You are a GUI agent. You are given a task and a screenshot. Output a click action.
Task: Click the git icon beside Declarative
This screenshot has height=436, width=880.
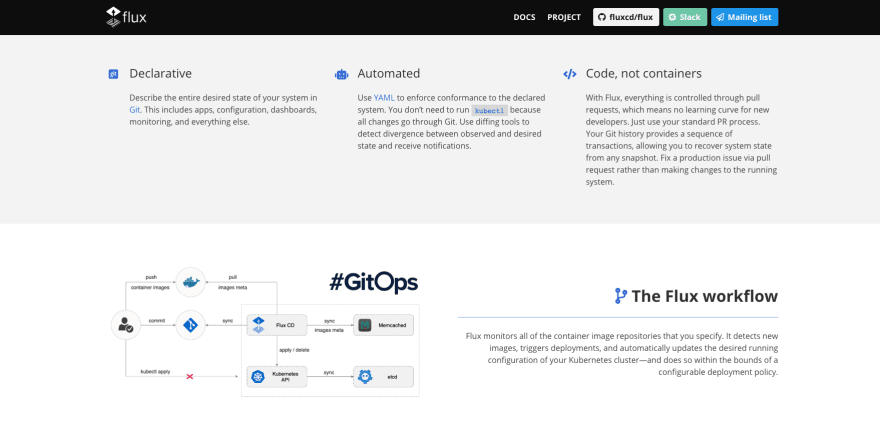[113, 74]
